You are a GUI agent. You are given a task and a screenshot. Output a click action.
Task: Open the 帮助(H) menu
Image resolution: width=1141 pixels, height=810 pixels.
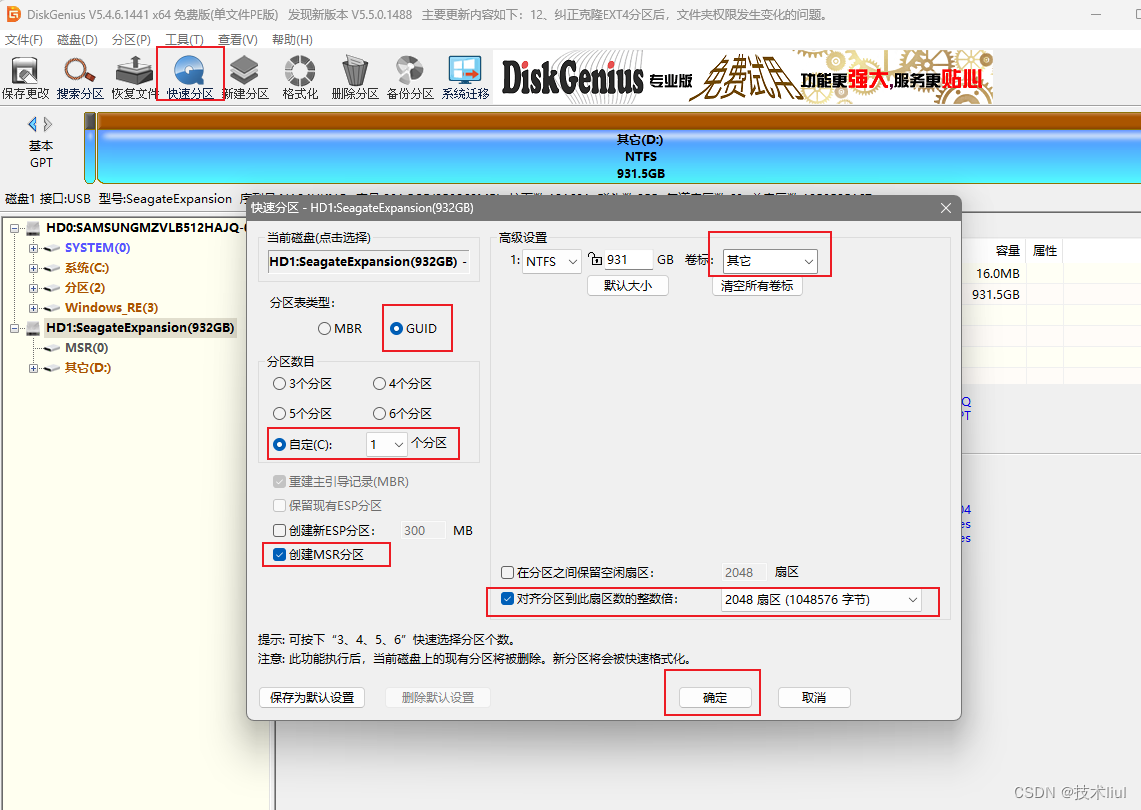292,40
